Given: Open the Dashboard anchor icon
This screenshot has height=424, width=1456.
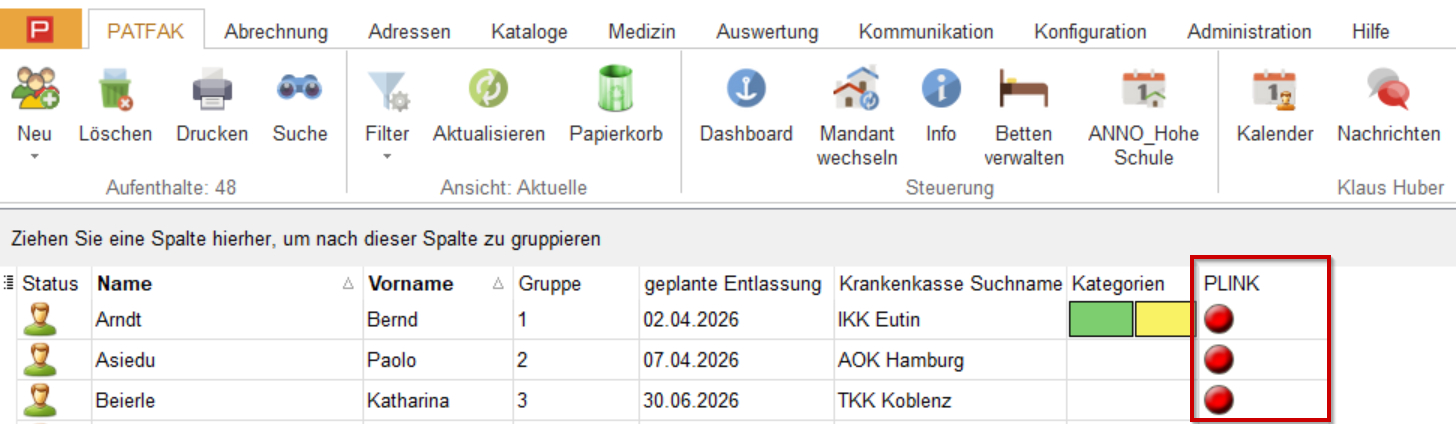Looking at the screenshot, I should click(746, 92).
